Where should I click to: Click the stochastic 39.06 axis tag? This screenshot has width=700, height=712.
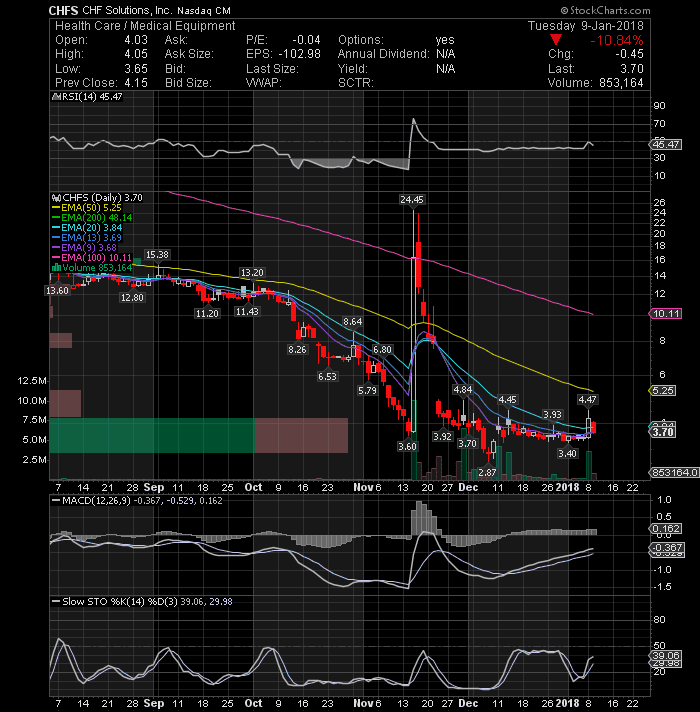click(665, 655)
